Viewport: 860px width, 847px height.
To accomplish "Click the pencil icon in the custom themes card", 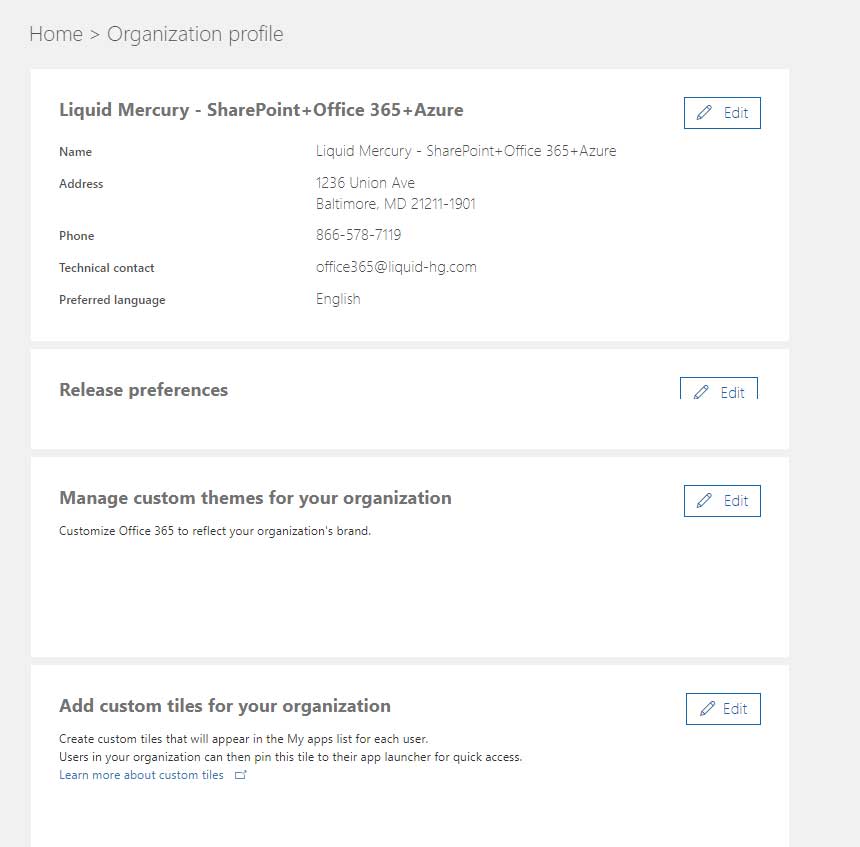I will [705, 501].
